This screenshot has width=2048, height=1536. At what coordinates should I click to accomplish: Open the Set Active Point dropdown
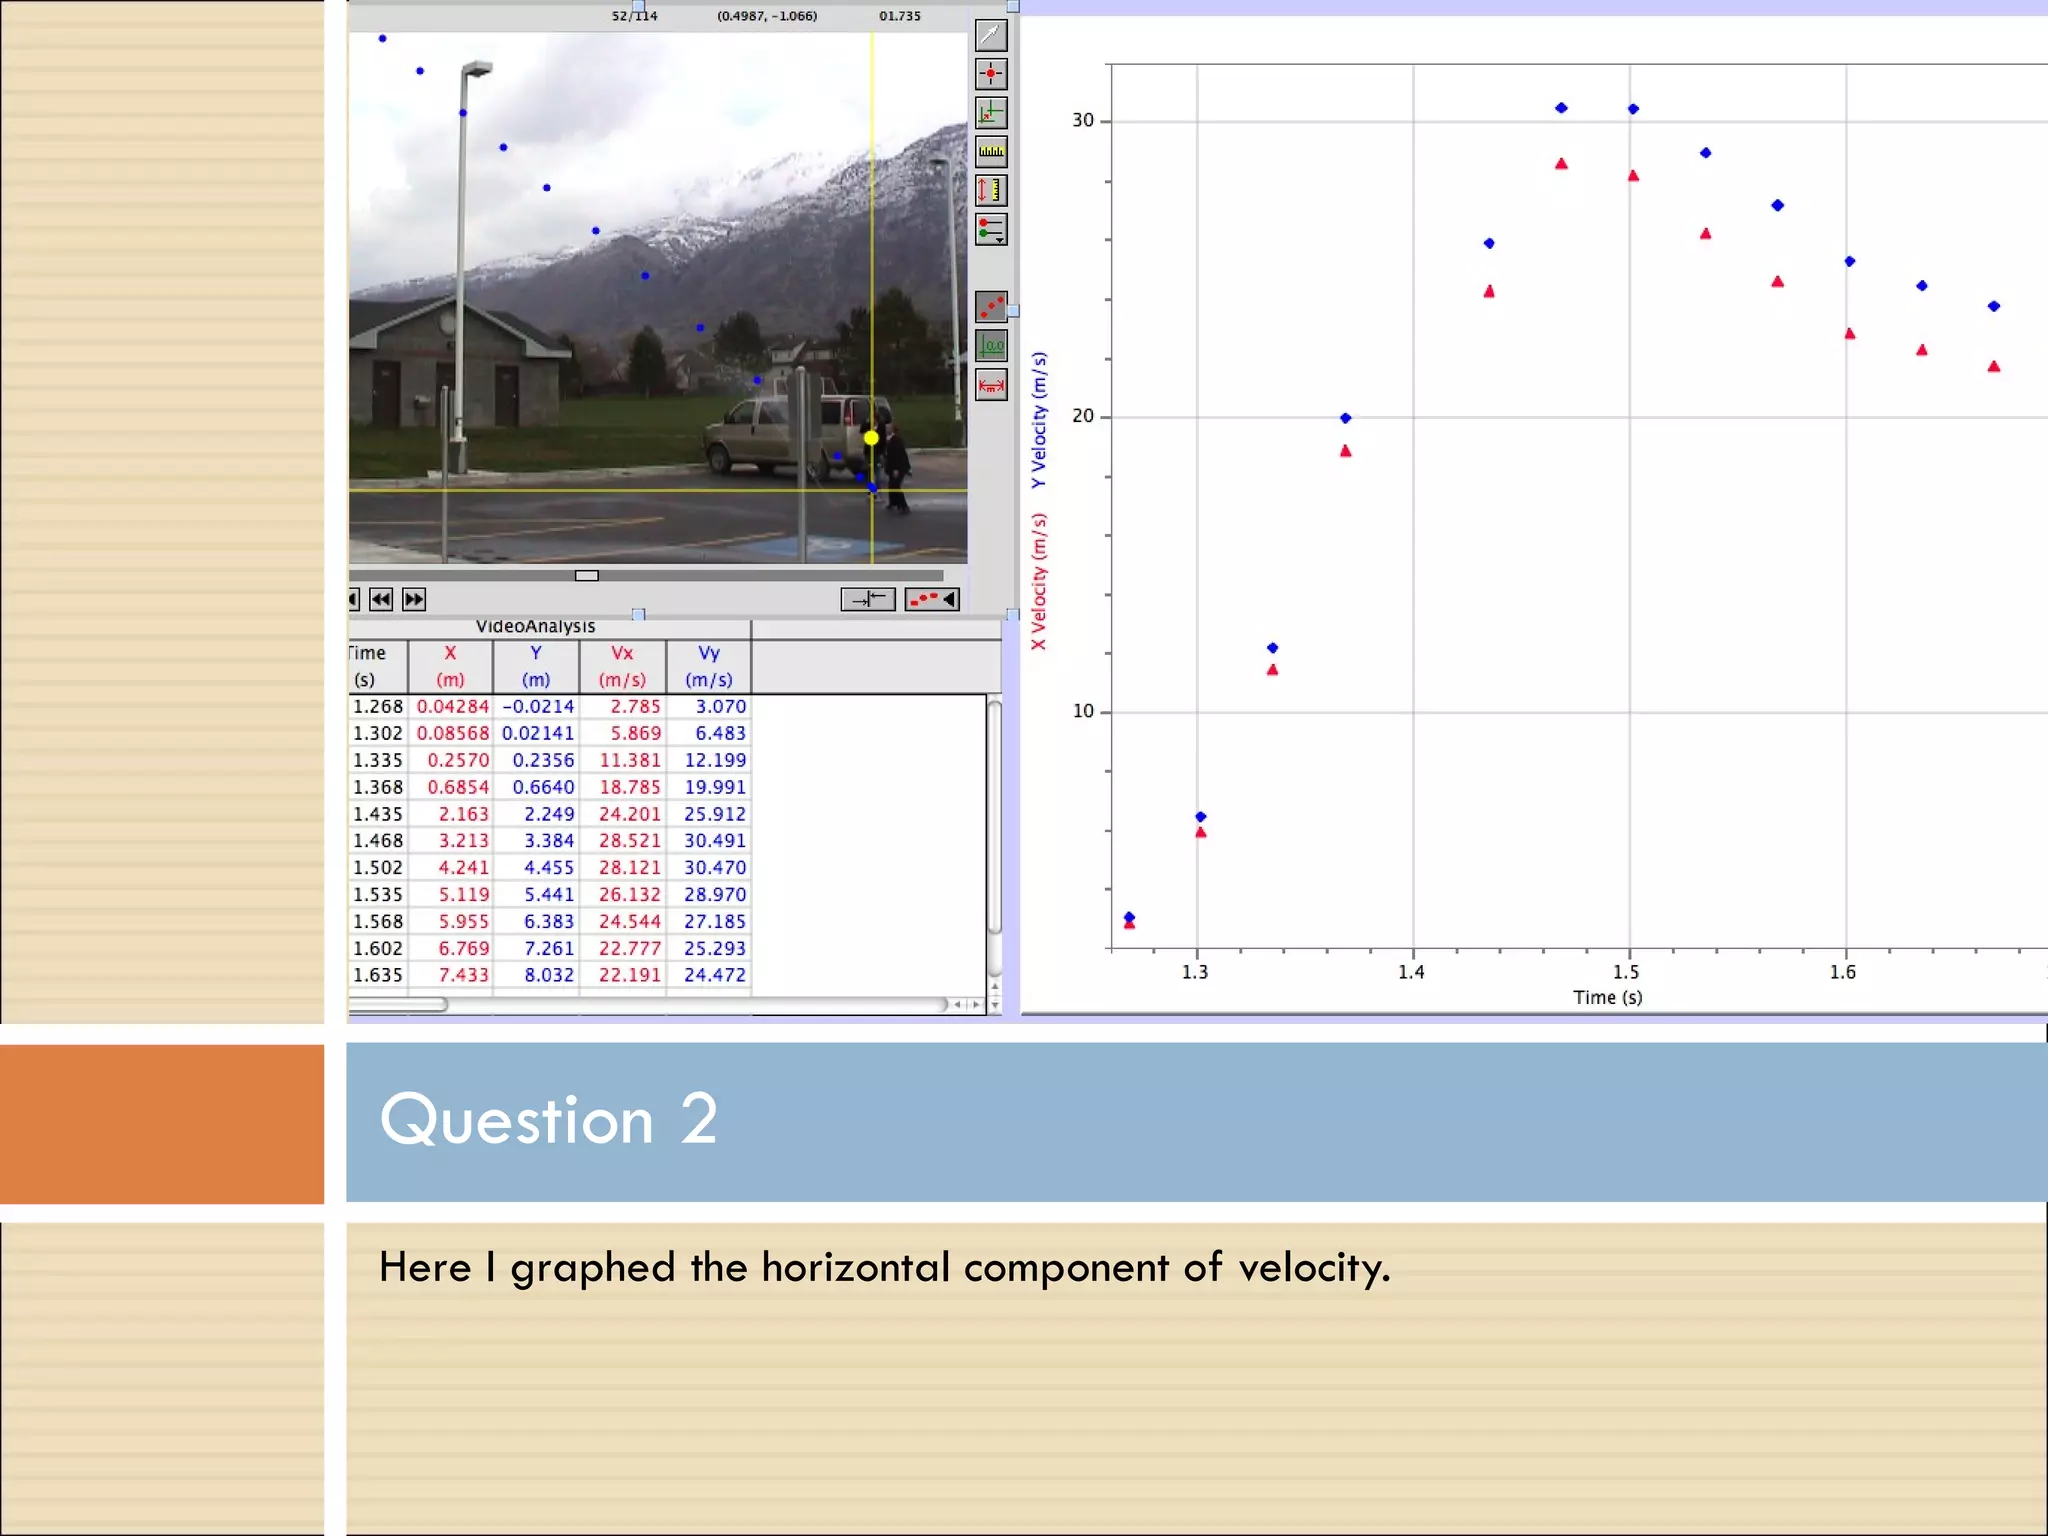click(990, 230)
